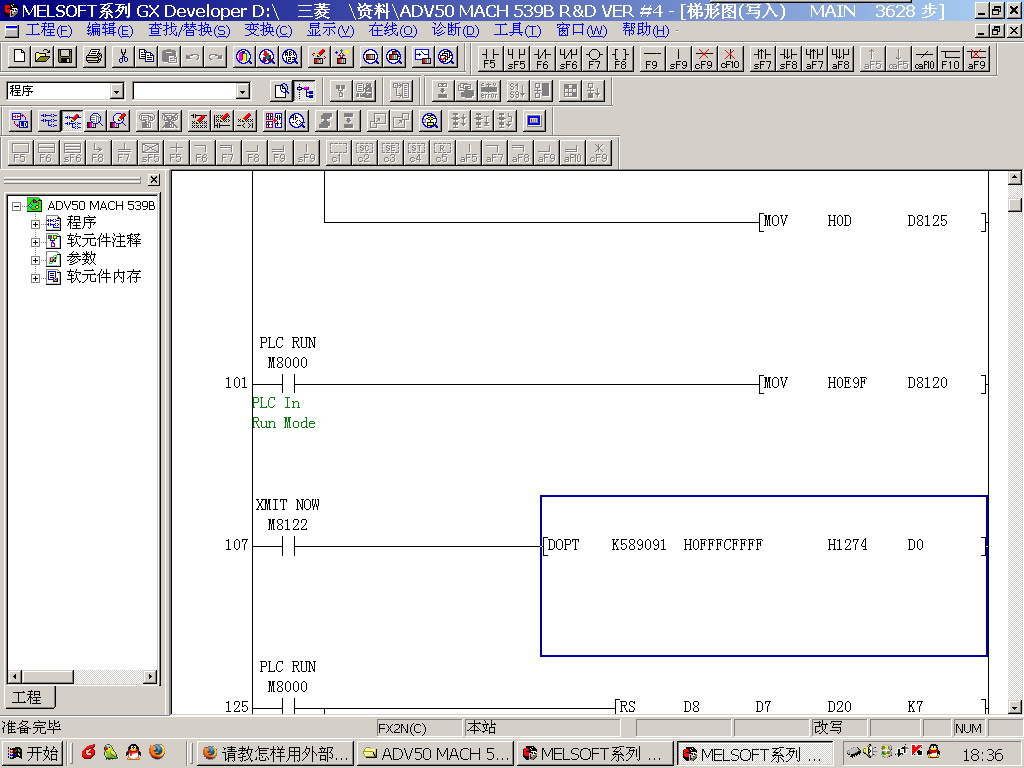Delete vertical line with cF10 icon
The width and height of the screenshot is (1024, 768).
tap(730, 57)
